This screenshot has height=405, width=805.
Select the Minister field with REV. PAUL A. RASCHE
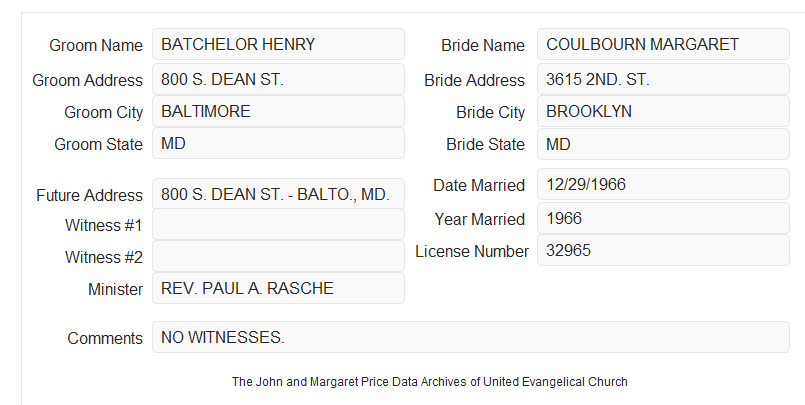[278, 288]
